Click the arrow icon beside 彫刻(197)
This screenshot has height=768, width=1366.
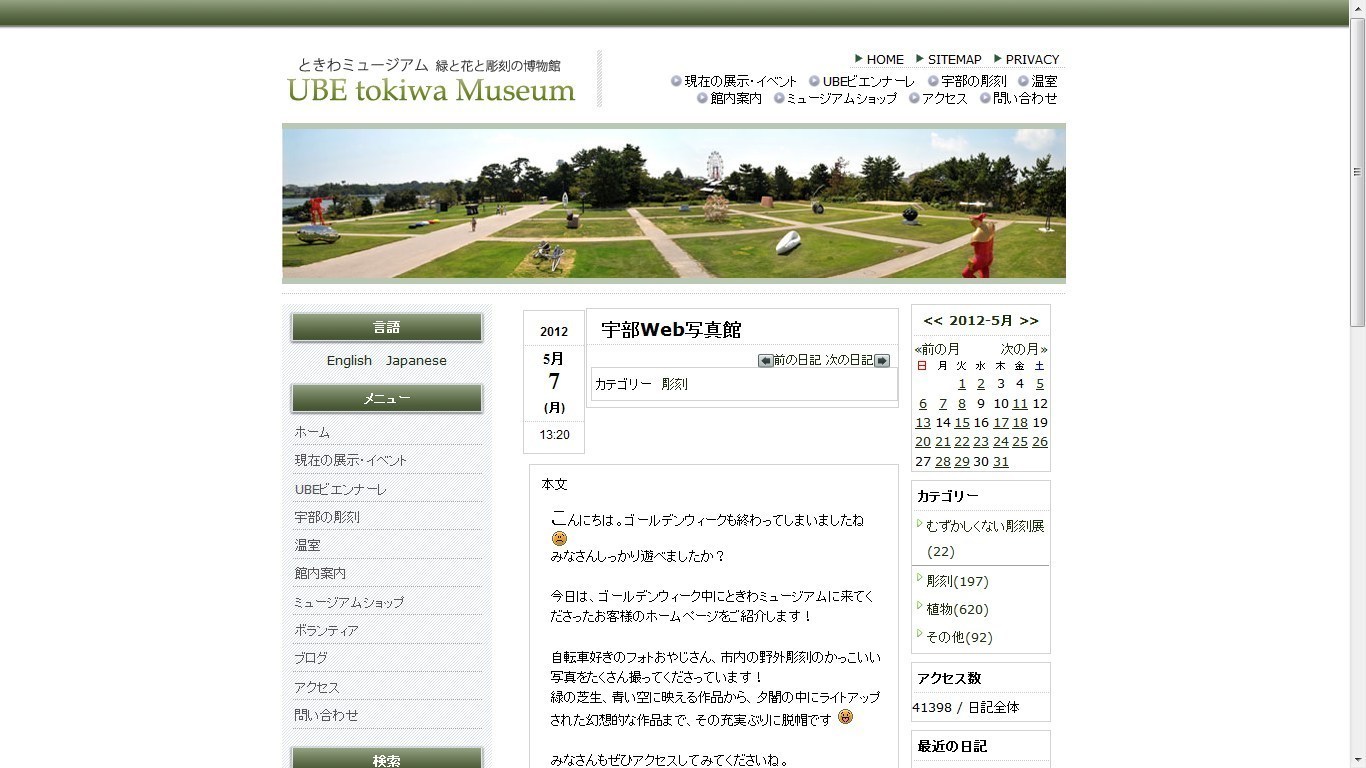tap(919, 578)
